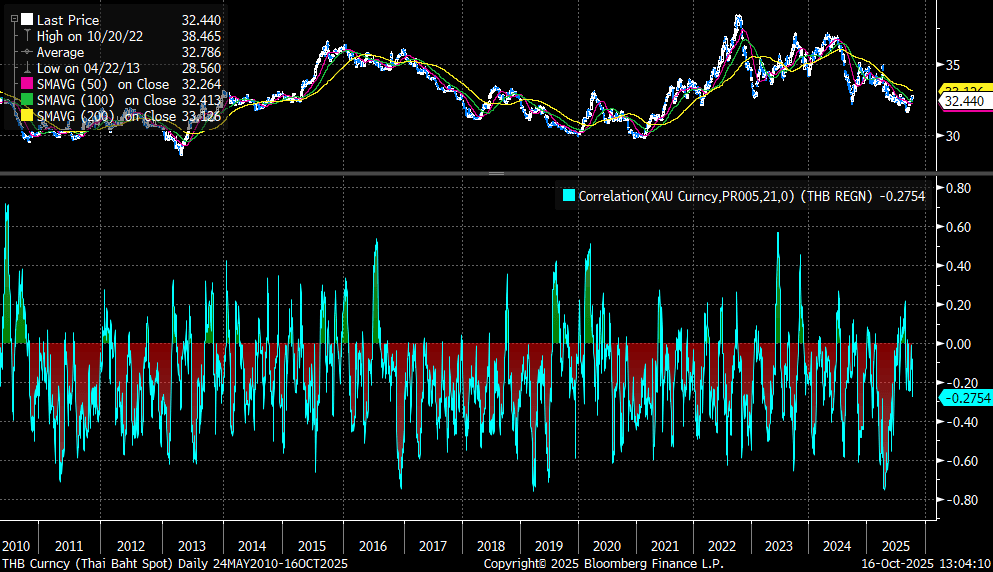Select the 'Last Price' legend label
The image size is (993, 572).
(68, 20)
